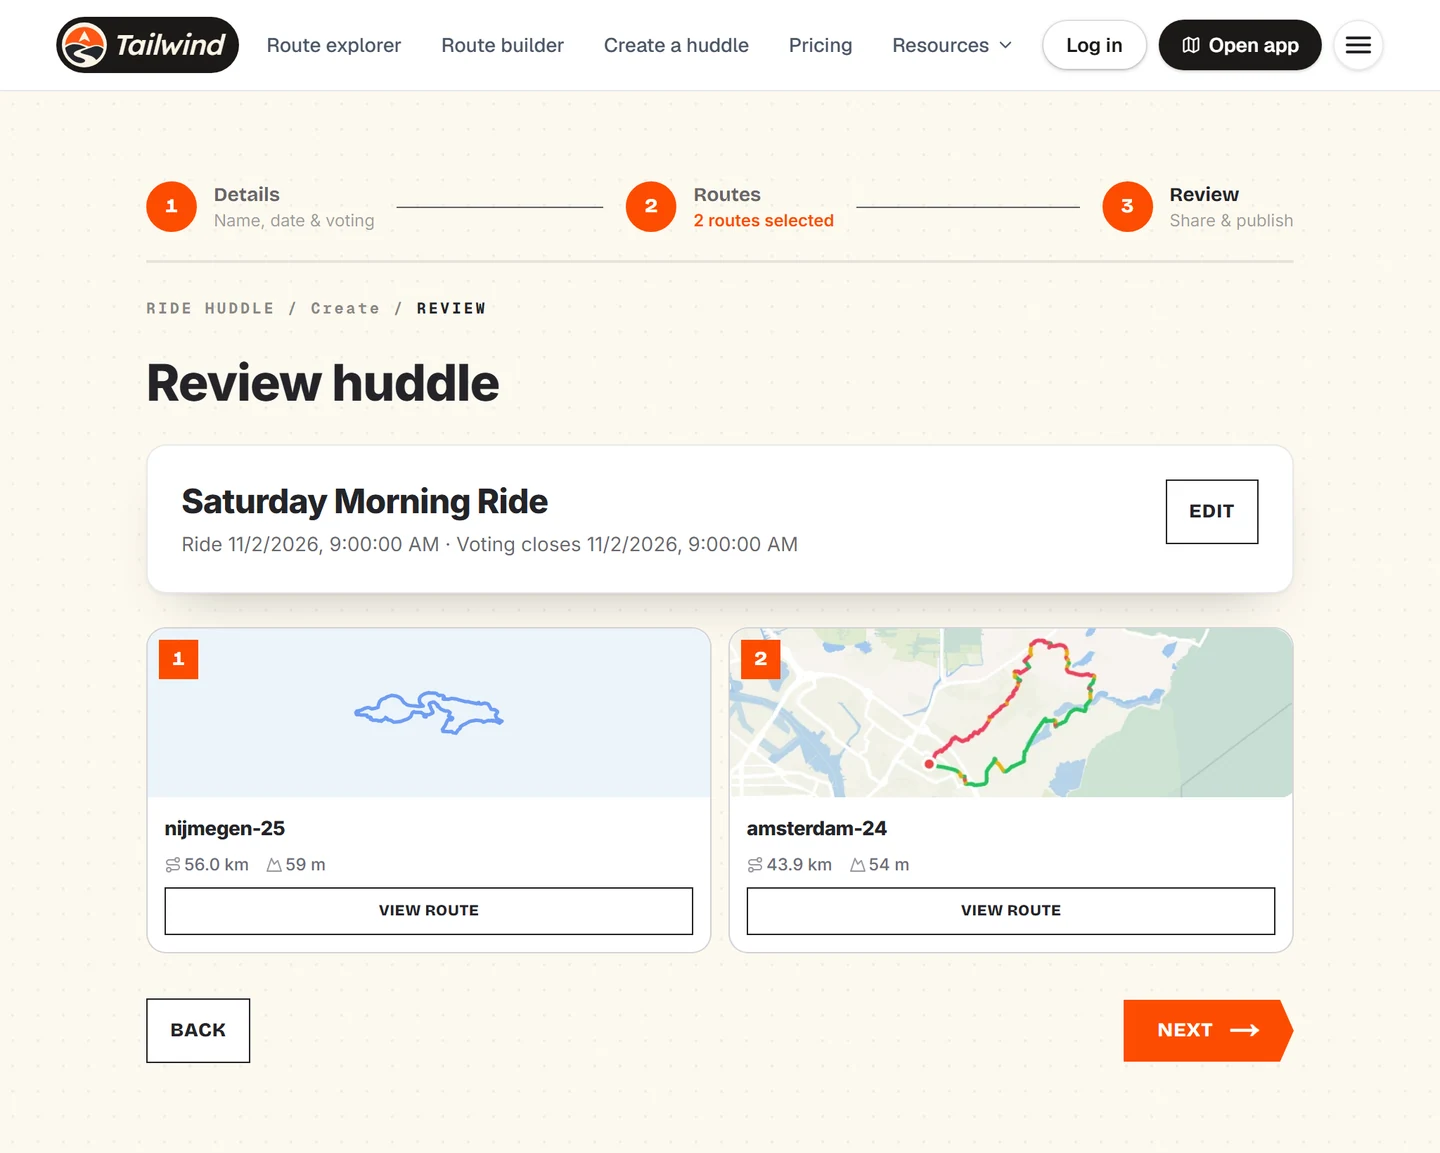Click distance icon on nijmegen-25 card
Viewport: 1440px width, 1153px height.
click(173, 865)
